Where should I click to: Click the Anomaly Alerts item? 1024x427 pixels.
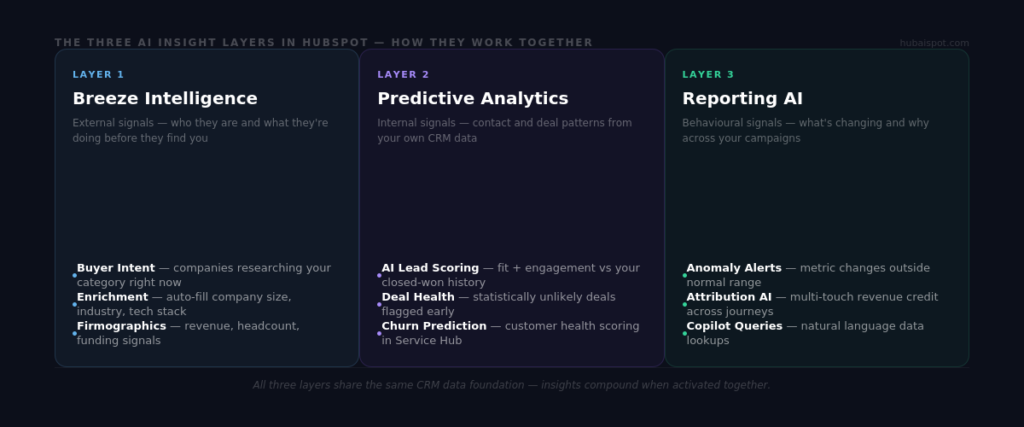[808, 275]
